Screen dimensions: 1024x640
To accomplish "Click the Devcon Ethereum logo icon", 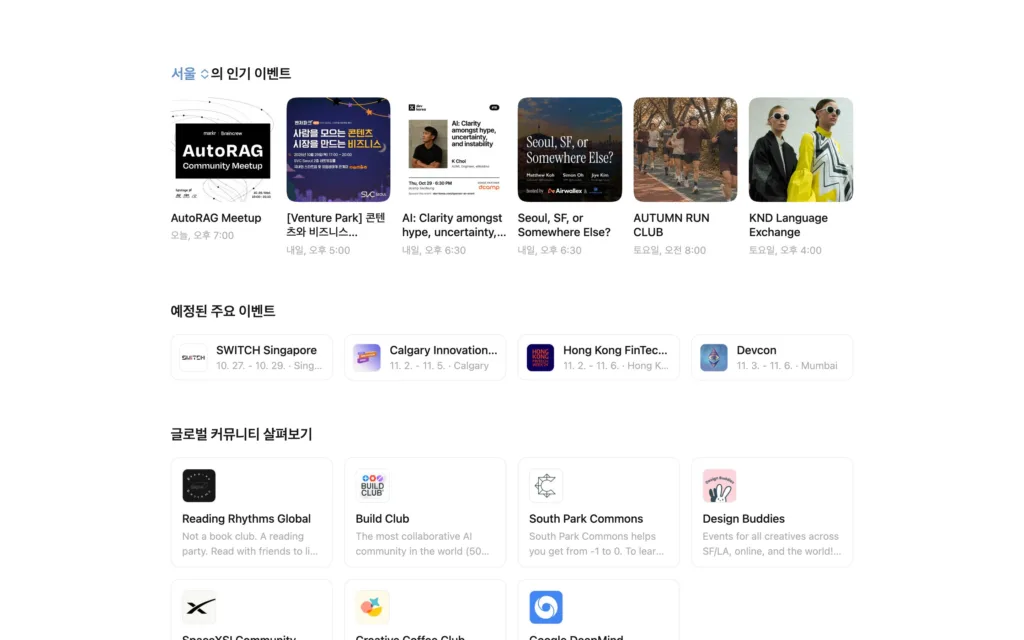I will tap(714, 358).
